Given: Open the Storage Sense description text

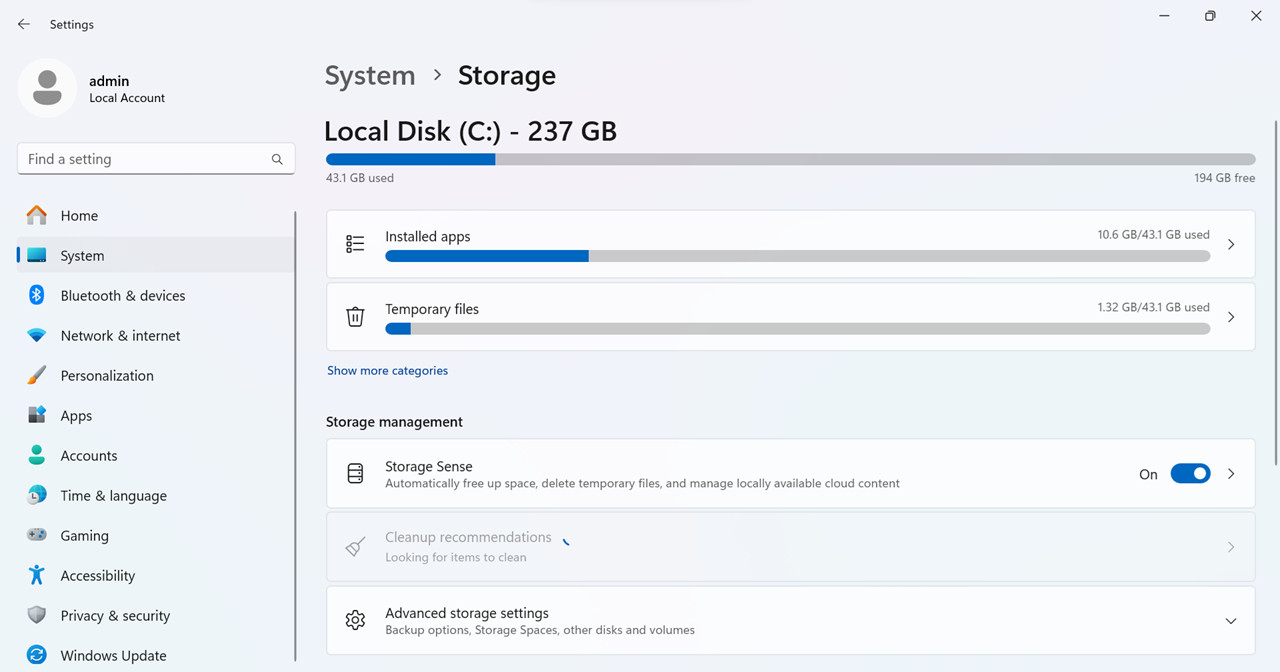Looking at the screenshot, I should point(642,483).
